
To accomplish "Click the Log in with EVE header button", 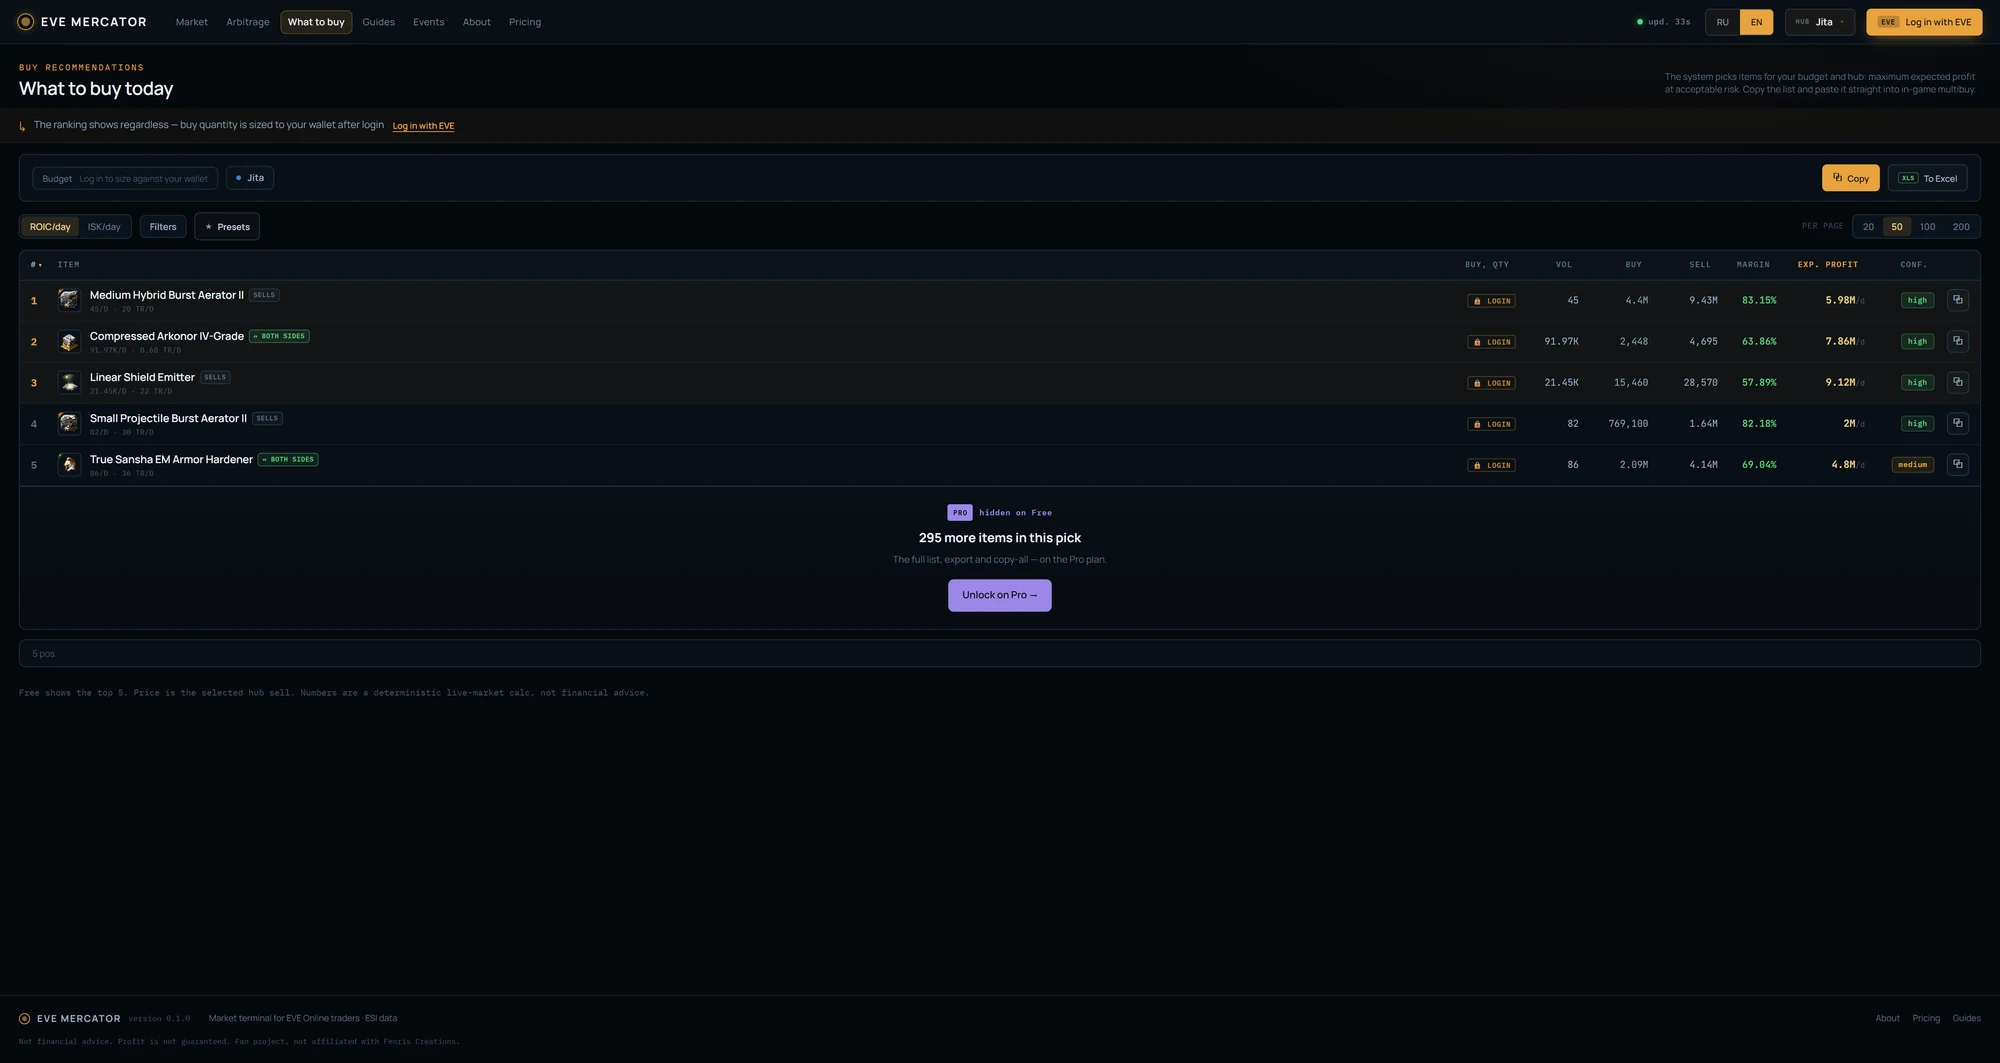I will pyautogui.click(x=1924, y=22).
